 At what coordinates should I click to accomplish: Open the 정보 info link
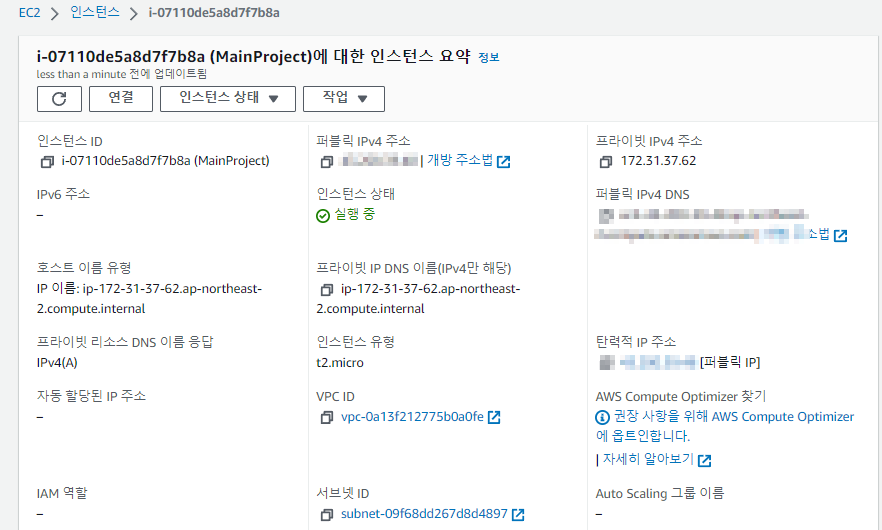[x=488, y=57]
